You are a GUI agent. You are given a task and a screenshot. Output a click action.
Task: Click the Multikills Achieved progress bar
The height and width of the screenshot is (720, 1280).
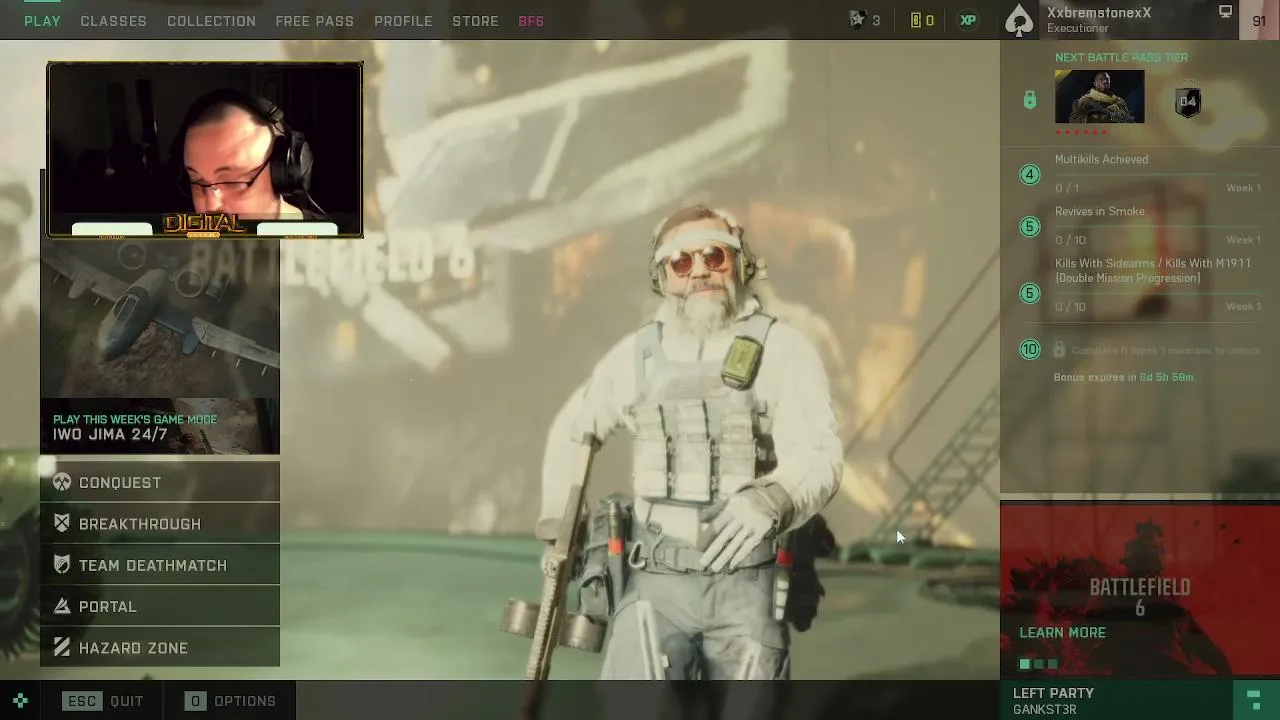(x=1157, y=175)
